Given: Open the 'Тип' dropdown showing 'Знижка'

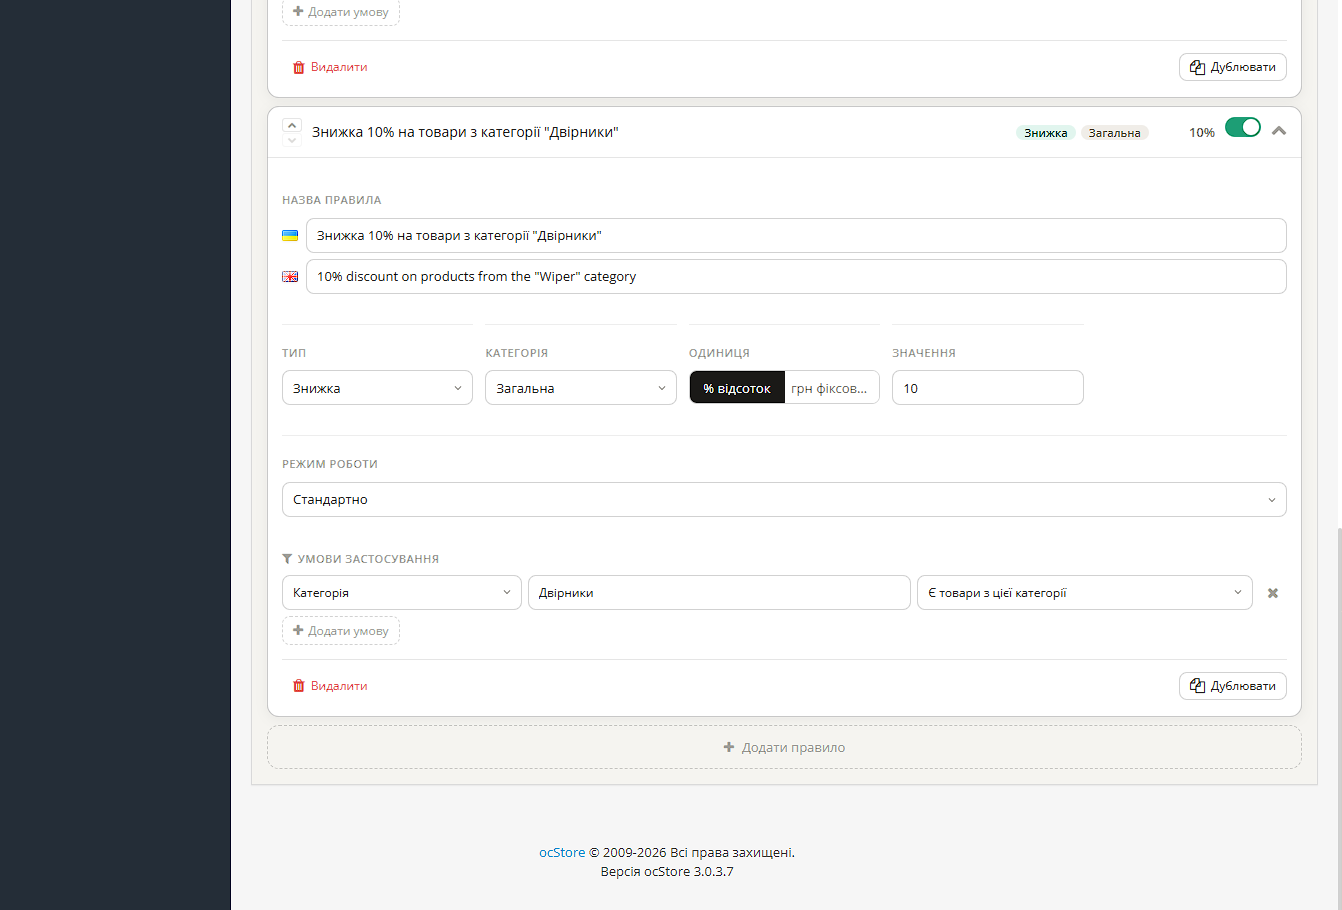Looking at the screenshot, I should coord(377,388).
